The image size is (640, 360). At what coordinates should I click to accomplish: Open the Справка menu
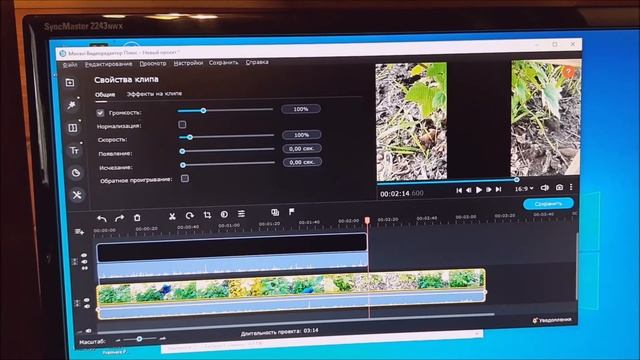coord(257,62)
